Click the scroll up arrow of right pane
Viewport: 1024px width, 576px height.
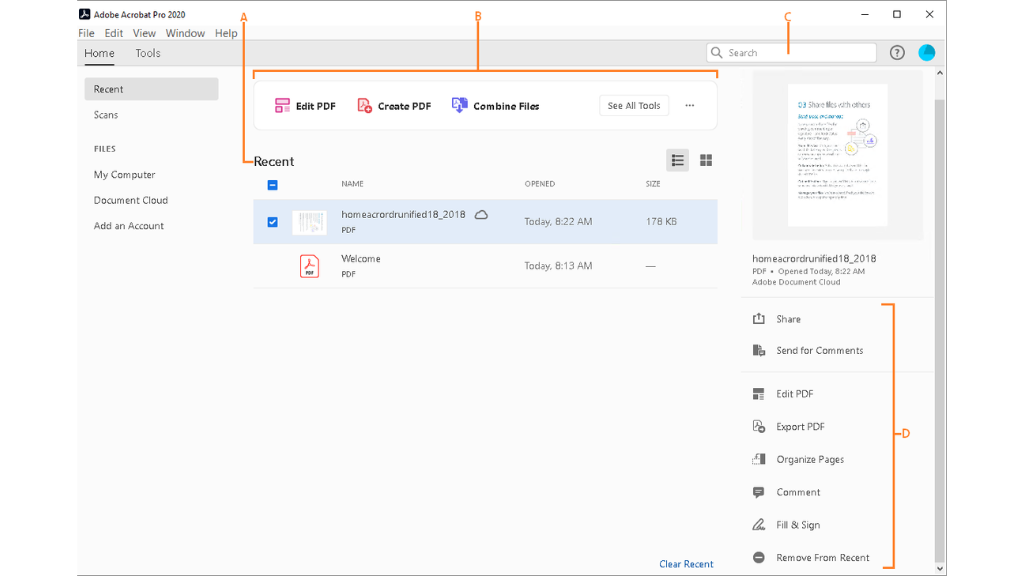tap(940, 73)
